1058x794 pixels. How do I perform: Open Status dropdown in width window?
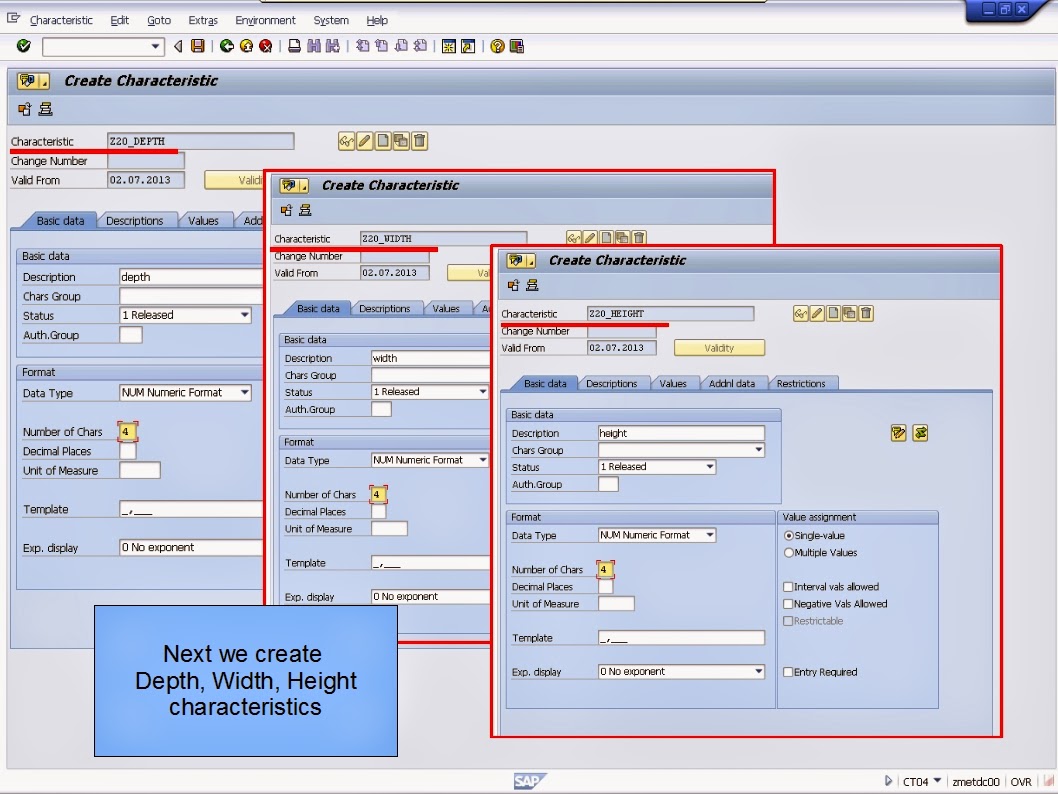coord(482,392)
